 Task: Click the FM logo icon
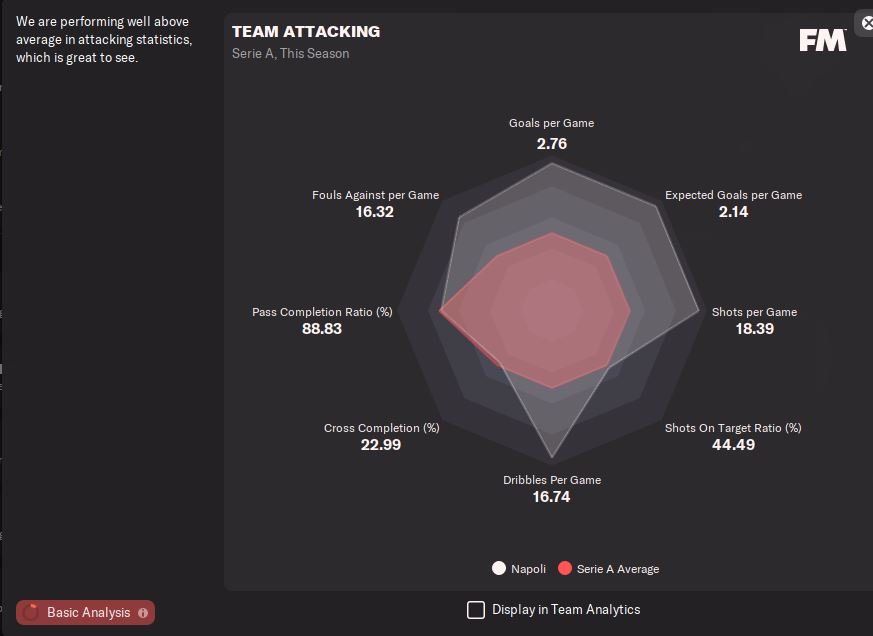click(823, 40)
